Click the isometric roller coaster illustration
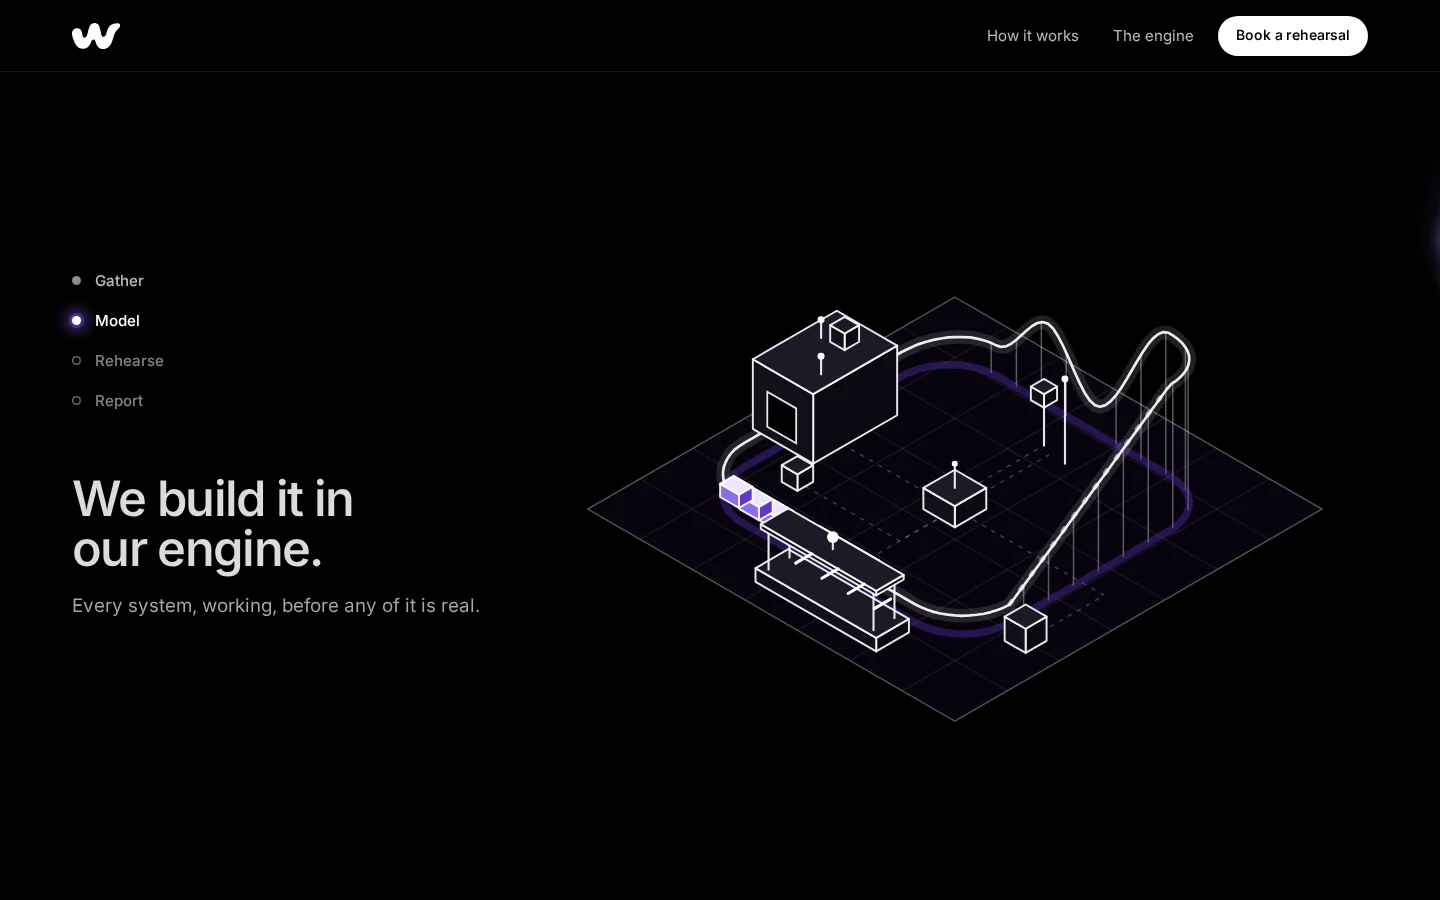Screen dimensions: 1440x900 tap(955, 508)
